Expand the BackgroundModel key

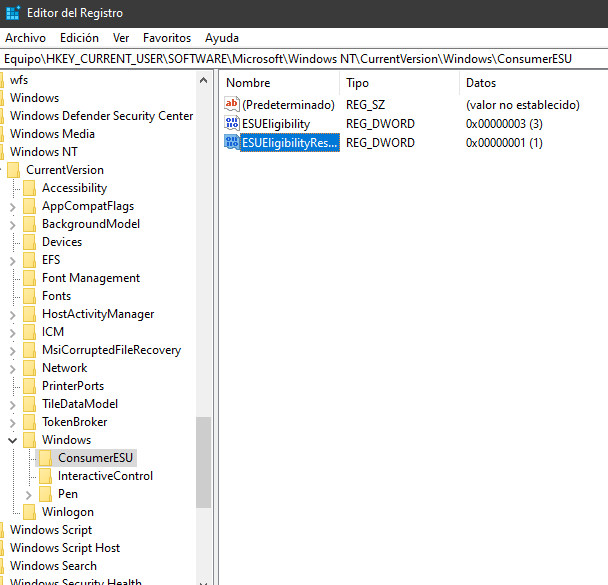[13, 224]
